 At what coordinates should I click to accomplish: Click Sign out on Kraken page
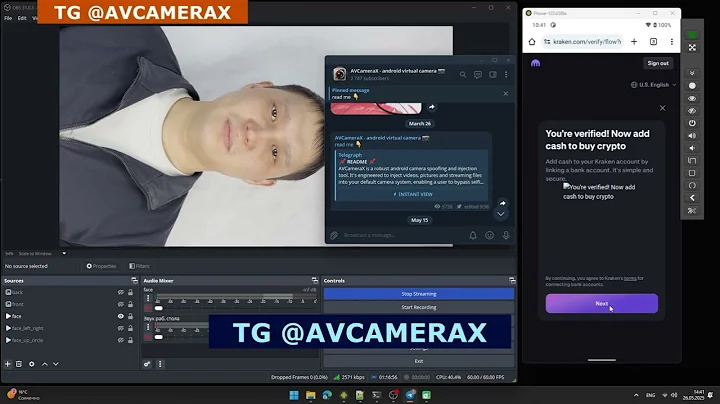[658, 63]
